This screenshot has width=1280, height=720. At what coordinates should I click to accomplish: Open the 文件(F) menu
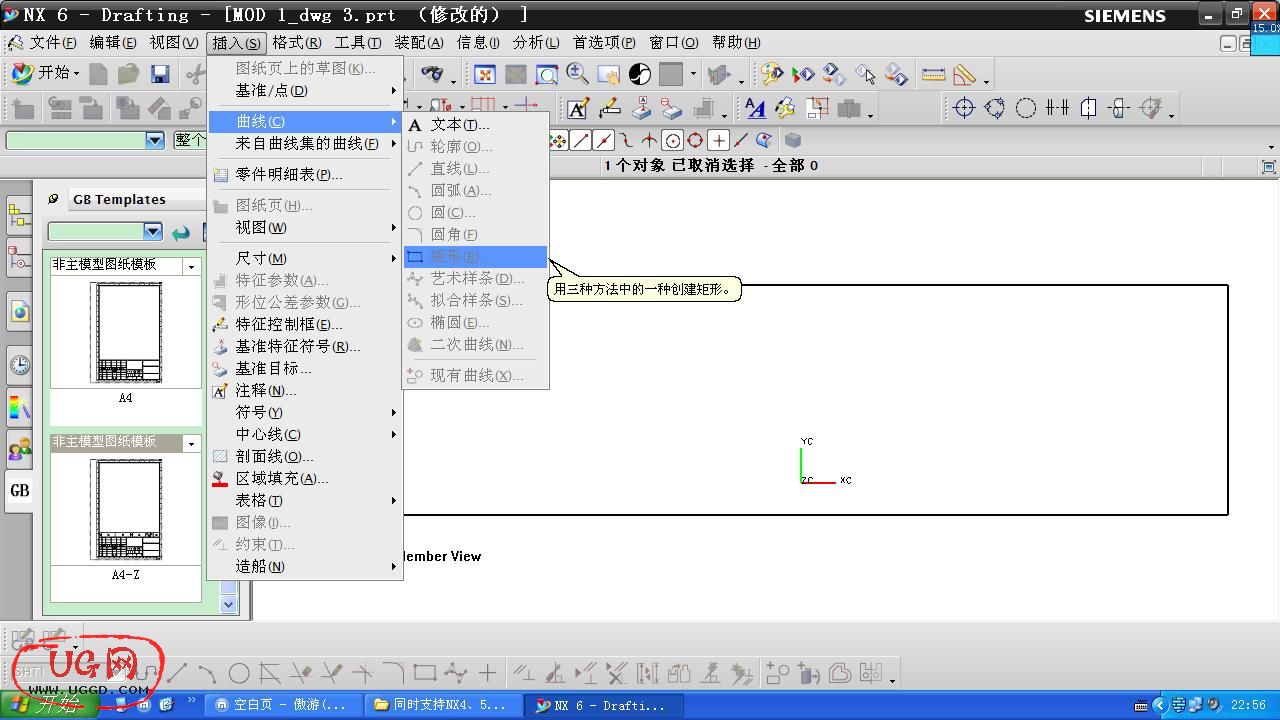click(53, 43)
